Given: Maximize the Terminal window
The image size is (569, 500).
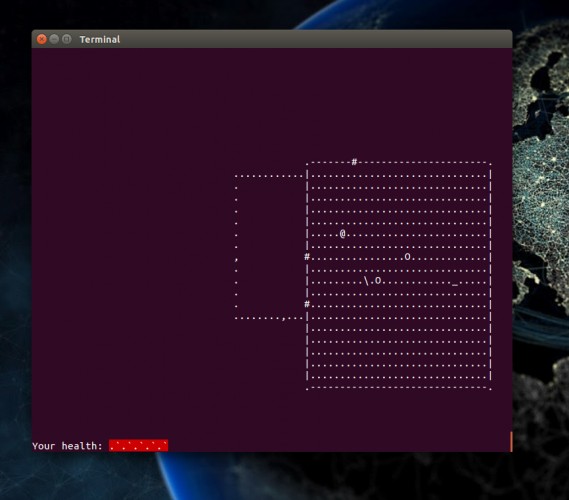Looking at the screenshot, I should click(x=66, y=39).
